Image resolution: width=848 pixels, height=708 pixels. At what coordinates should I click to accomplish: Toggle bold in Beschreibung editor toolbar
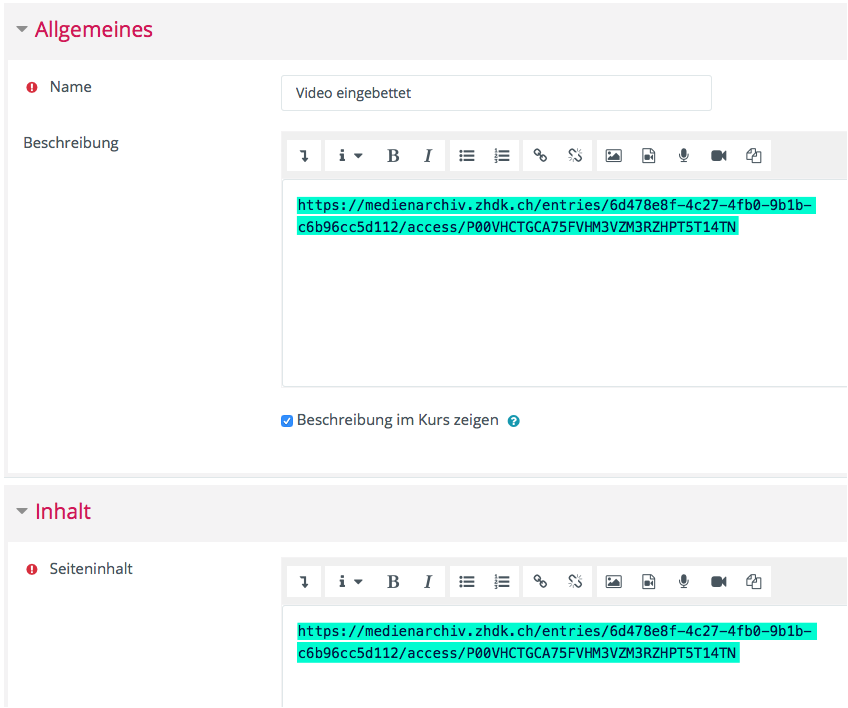click(393, 155)
